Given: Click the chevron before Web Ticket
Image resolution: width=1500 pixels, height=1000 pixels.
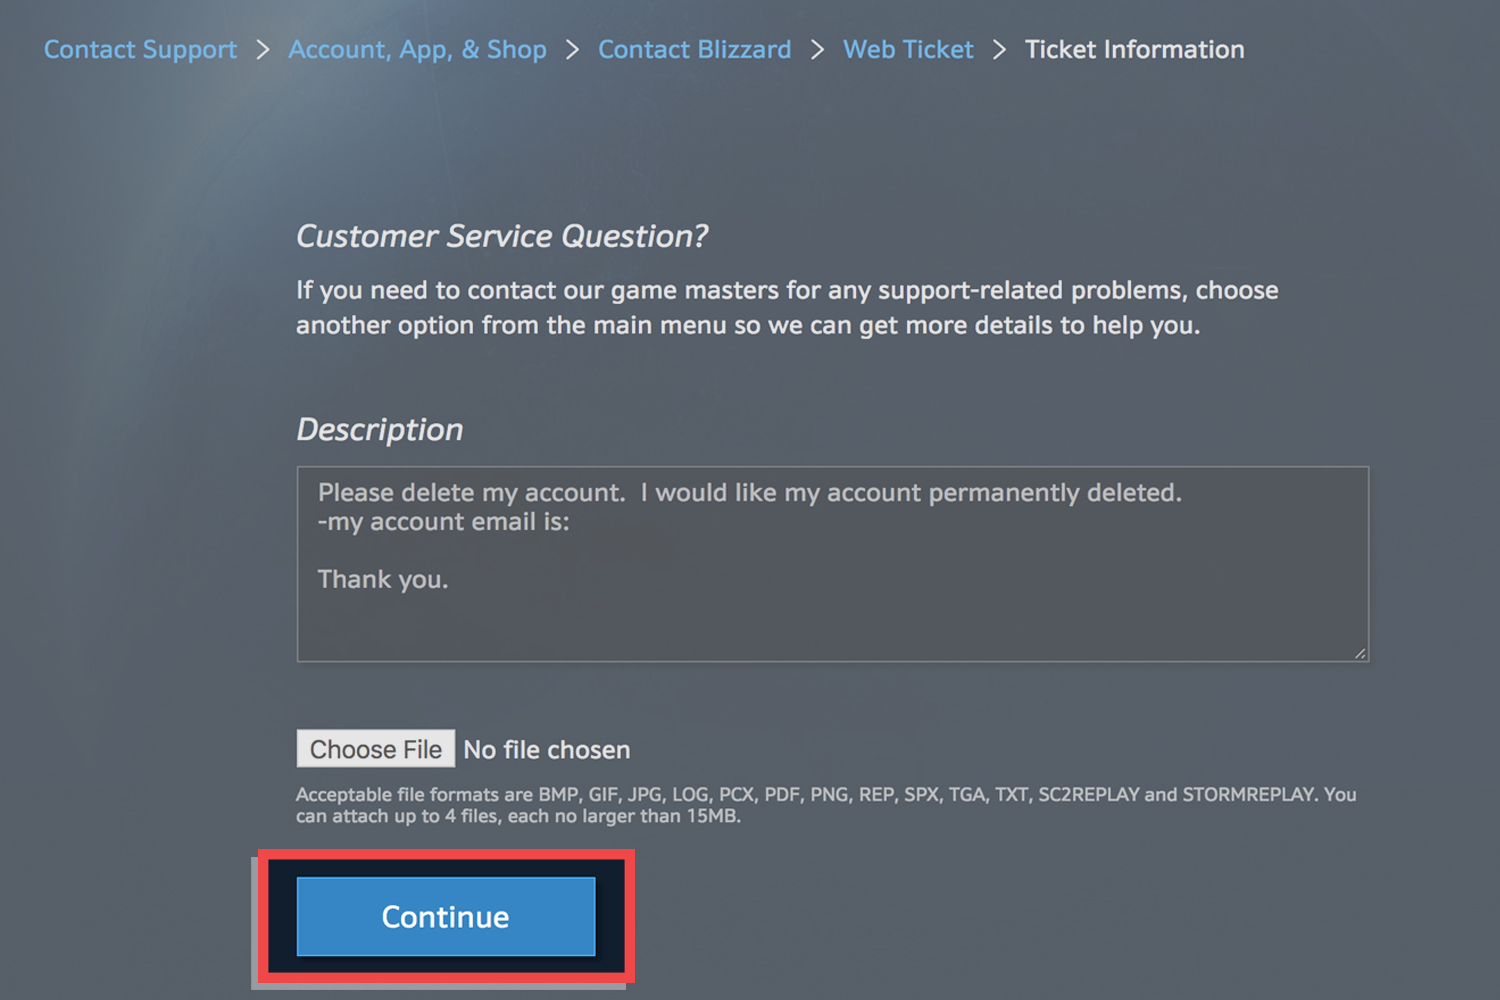Looking at the screenshot, I should 816,49.
